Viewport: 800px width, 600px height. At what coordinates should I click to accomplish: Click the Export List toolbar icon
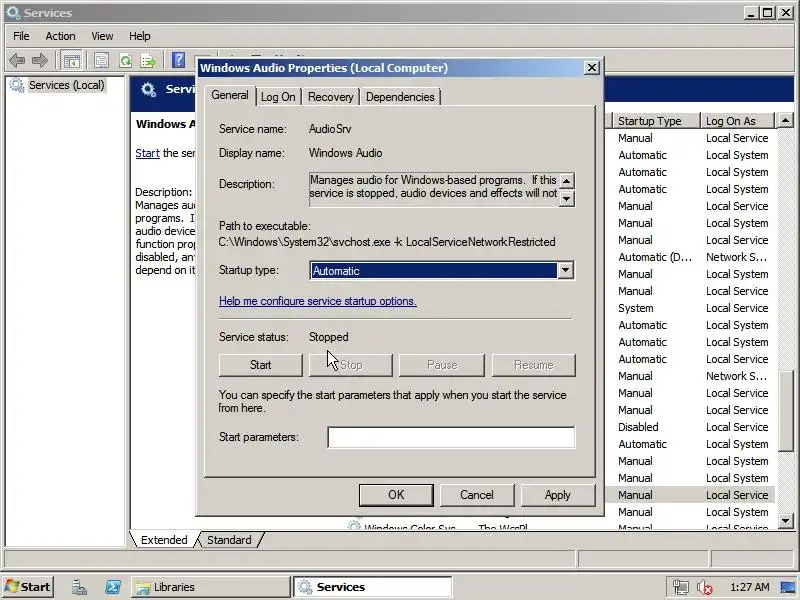tap(148, 61)
